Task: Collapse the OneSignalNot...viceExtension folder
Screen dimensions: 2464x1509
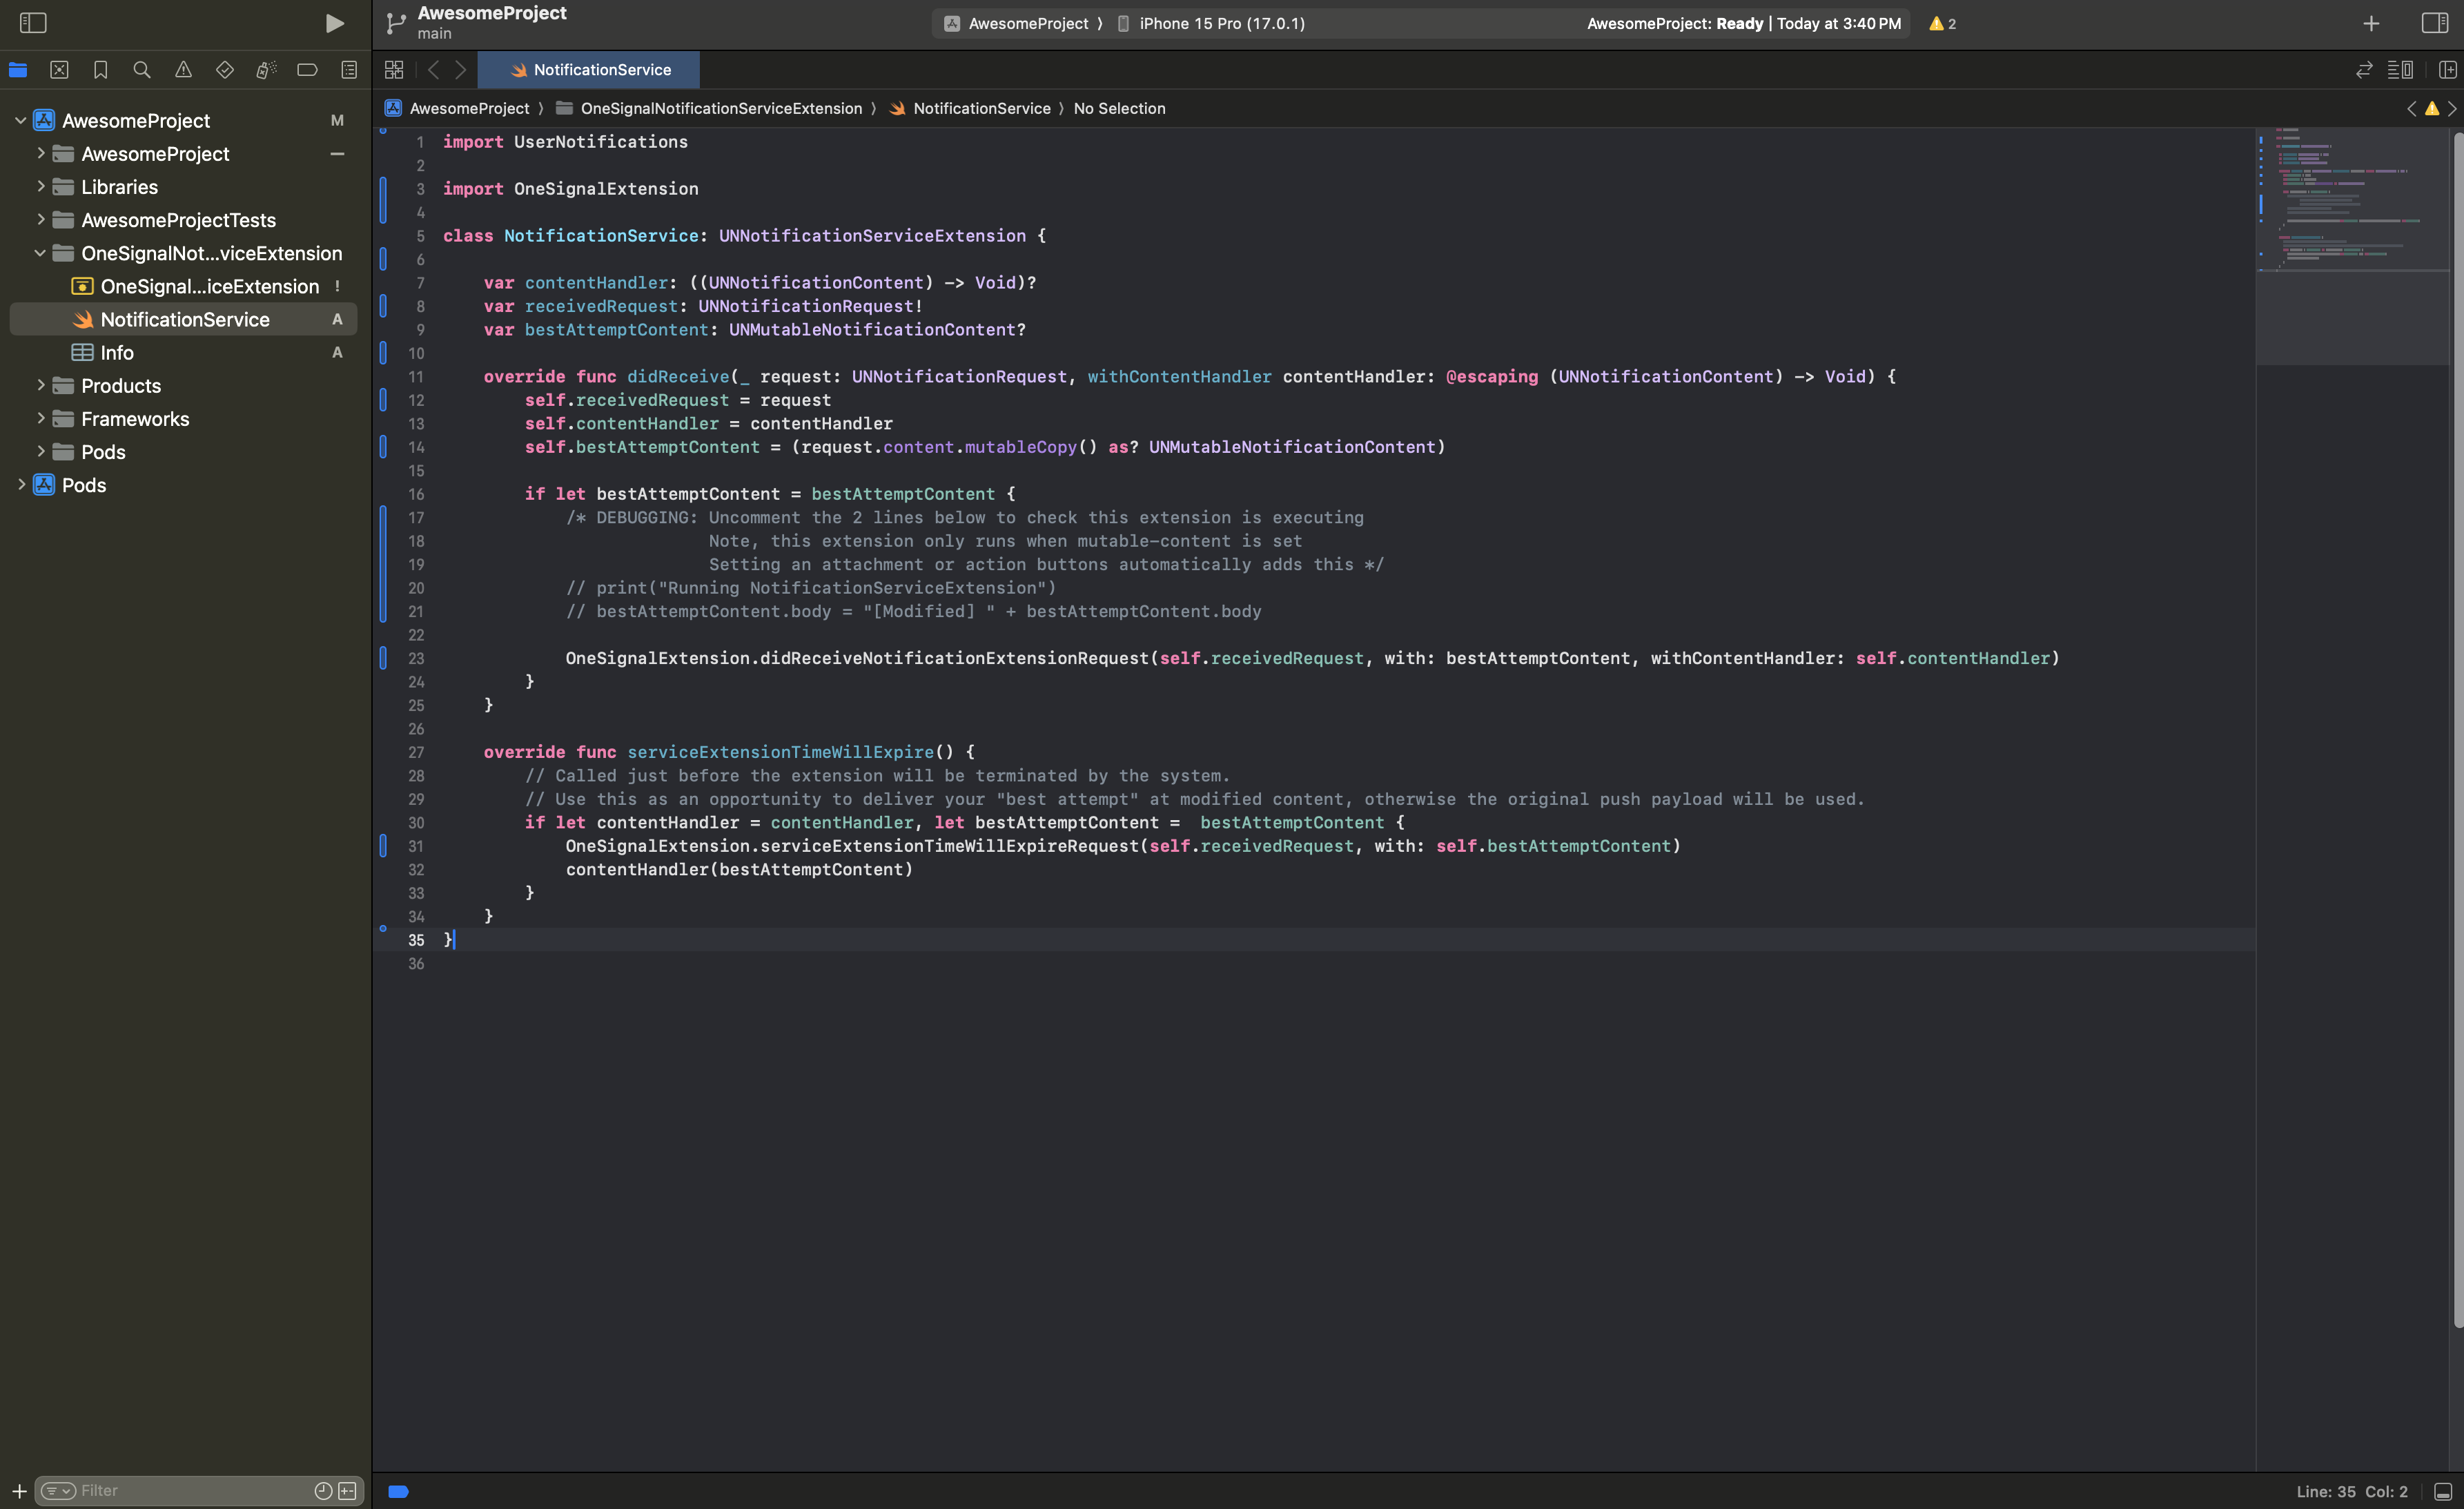Action: click(x=40, y=253)
